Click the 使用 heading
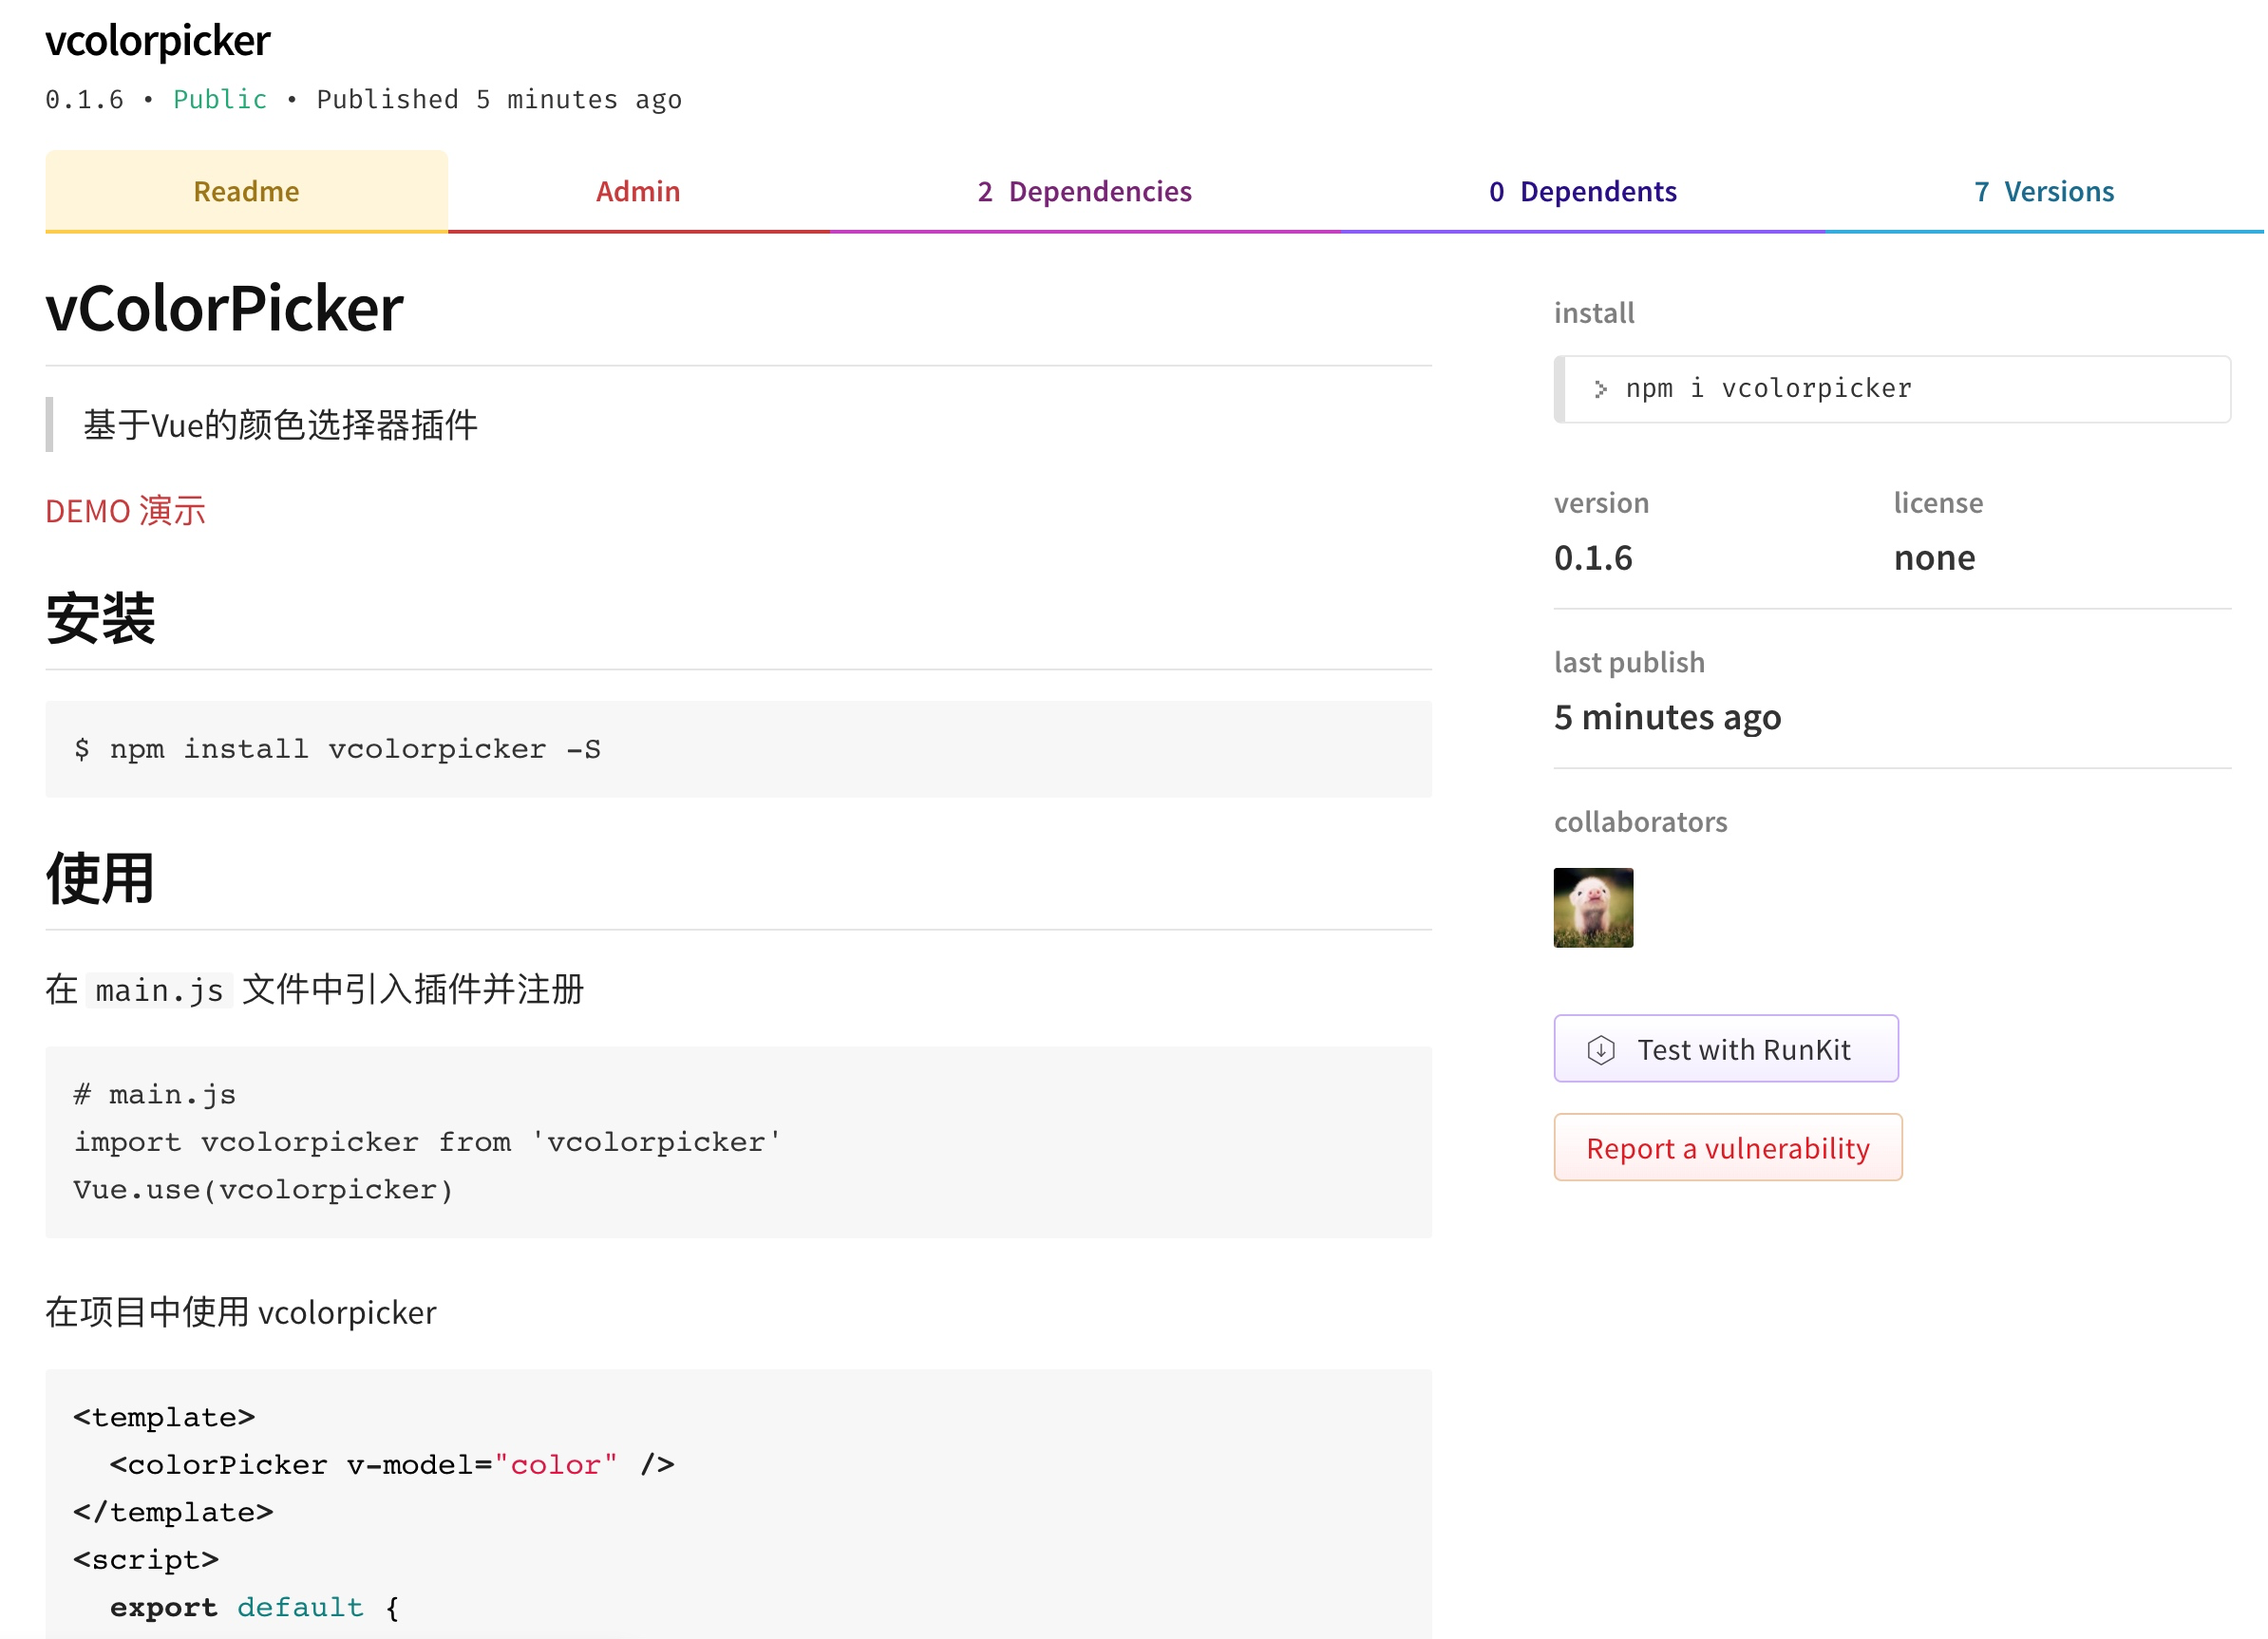The width and height of the screenshot is (2268, 1639). pos(100,878)
